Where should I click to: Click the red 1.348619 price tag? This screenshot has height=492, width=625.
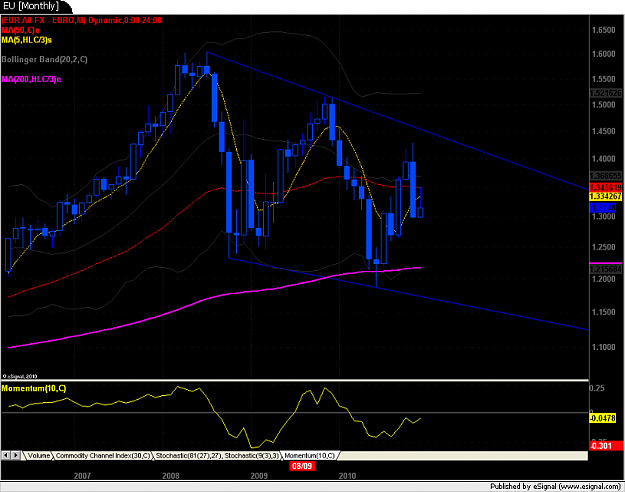tap(605, 187)
